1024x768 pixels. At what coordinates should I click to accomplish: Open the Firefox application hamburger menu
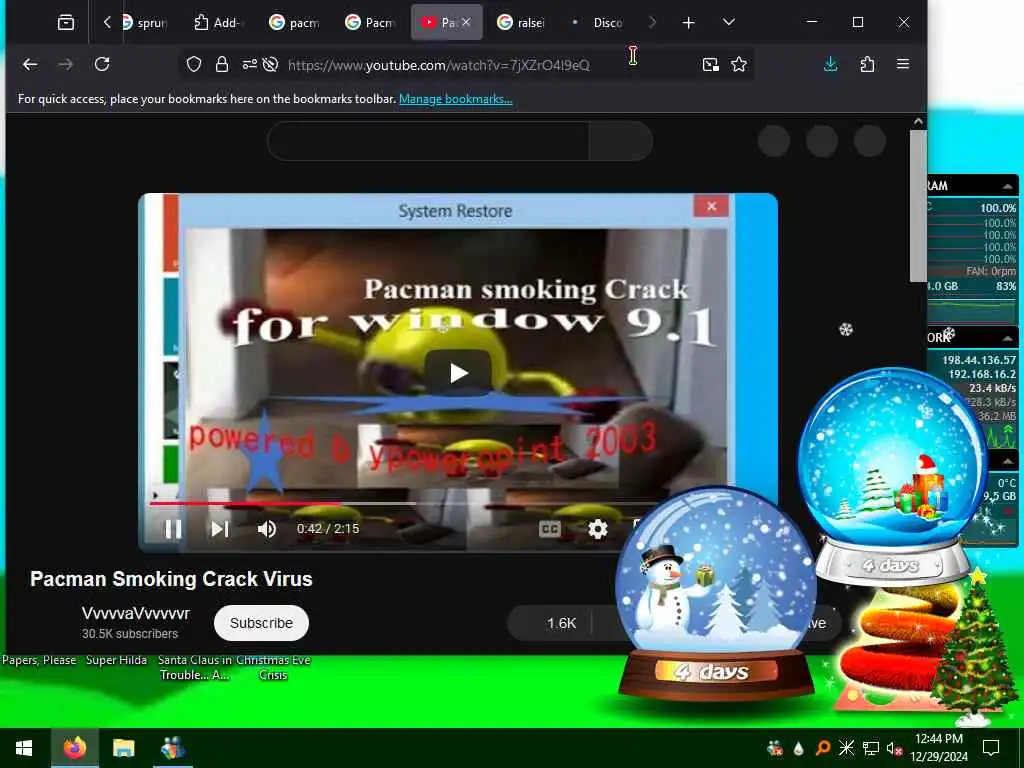[x=903, y=64]
